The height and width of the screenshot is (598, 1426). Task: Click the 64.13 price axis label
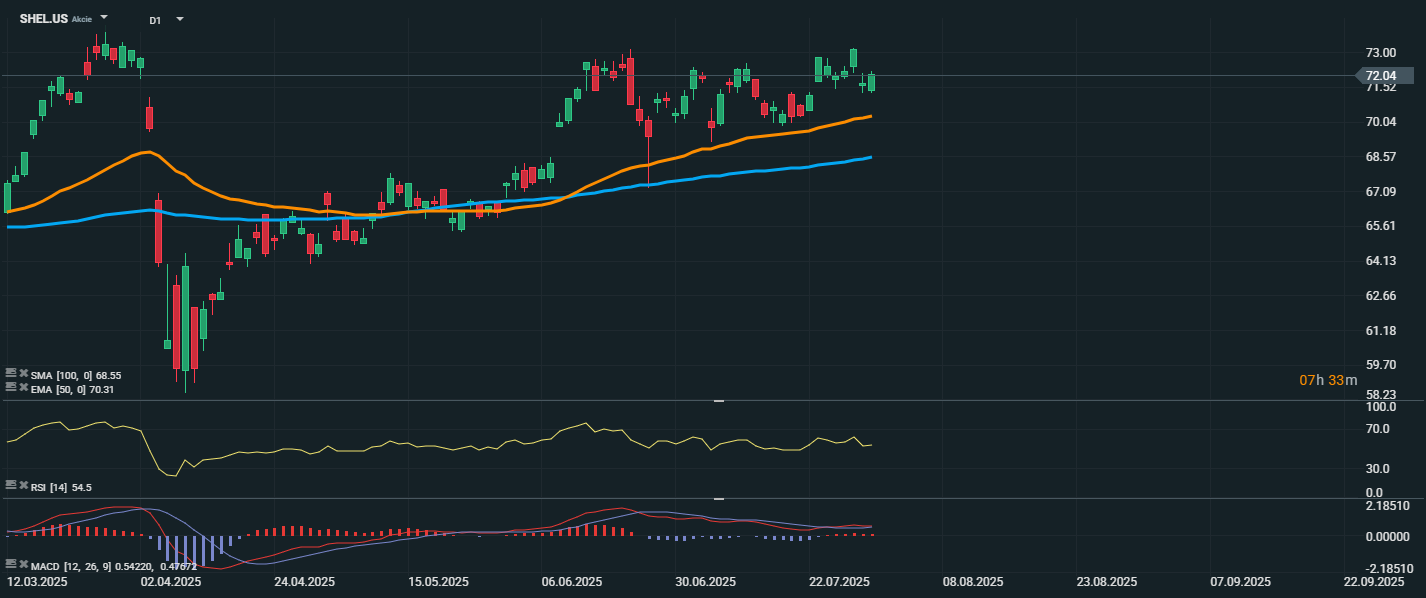point(1381,261)
